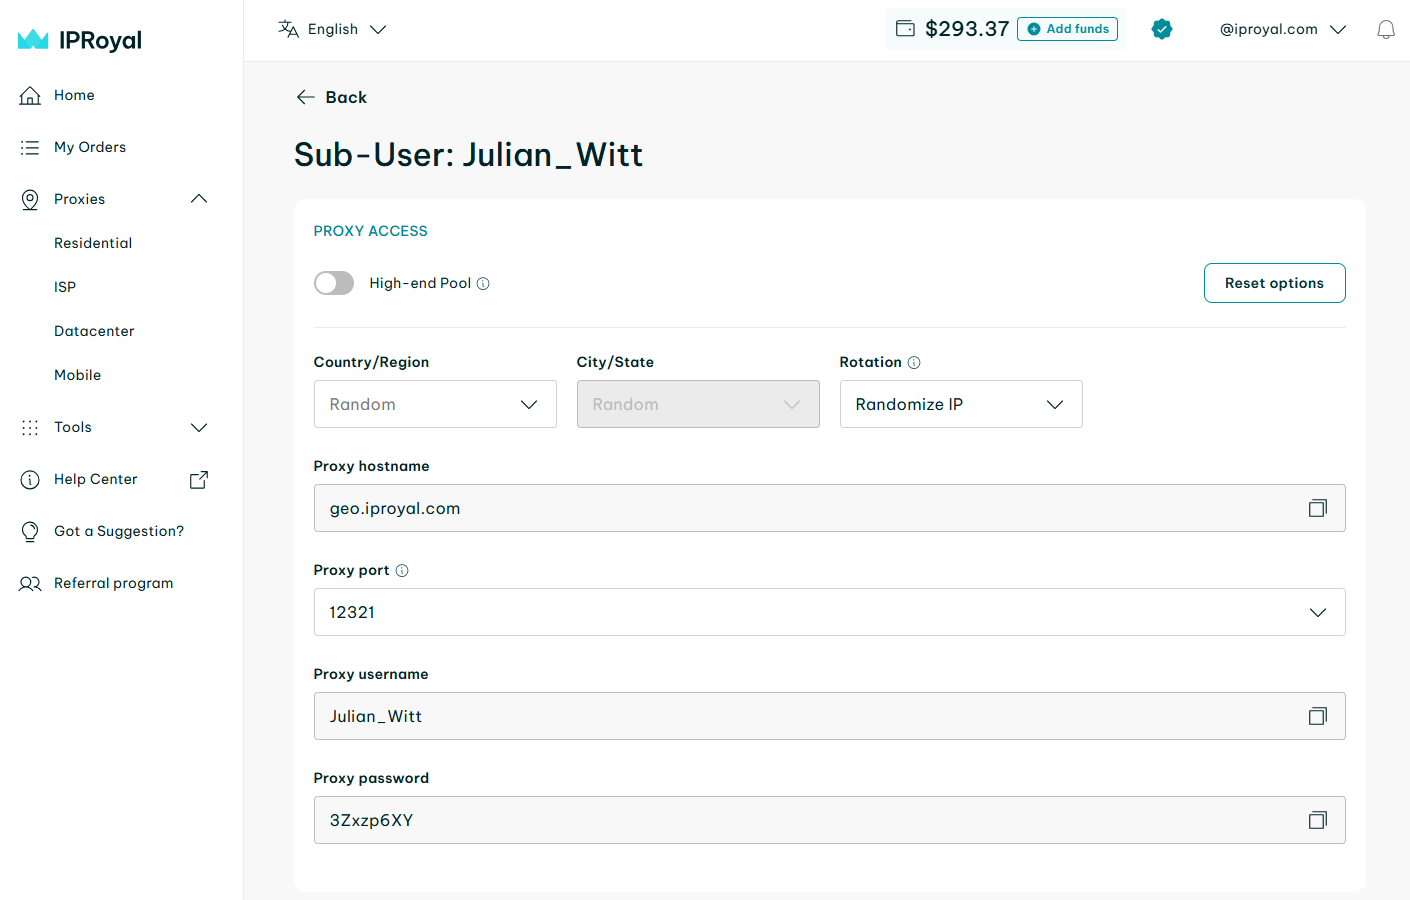The height and width of the screenshot is (900, 1410).
Task: Open the Rotation Randomize IP dropdown
Action: [x=961, y=404]
